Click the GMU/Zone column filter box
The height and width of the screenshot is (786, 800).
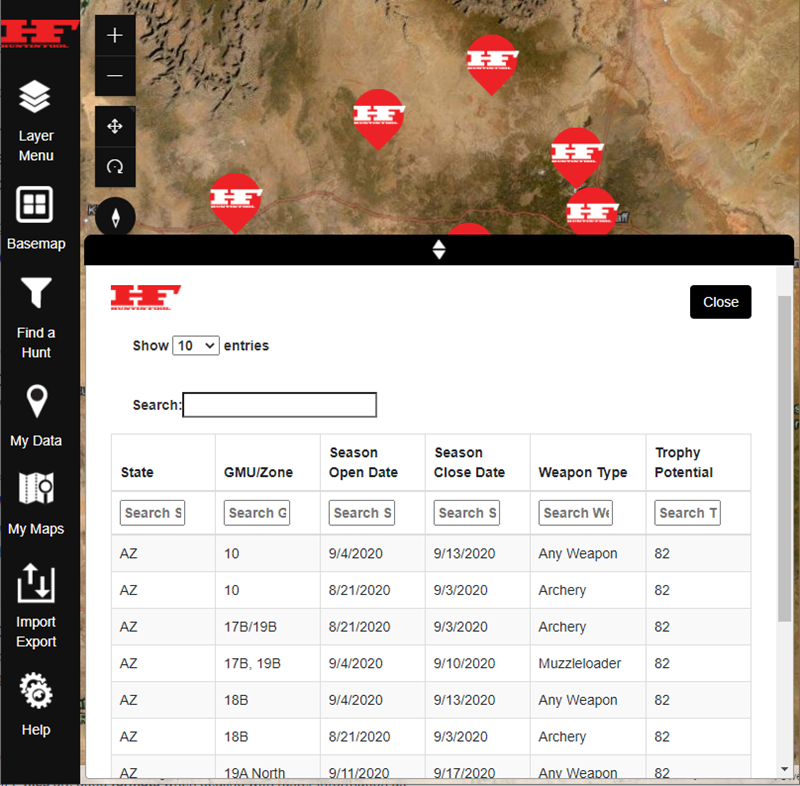[257, 513]
